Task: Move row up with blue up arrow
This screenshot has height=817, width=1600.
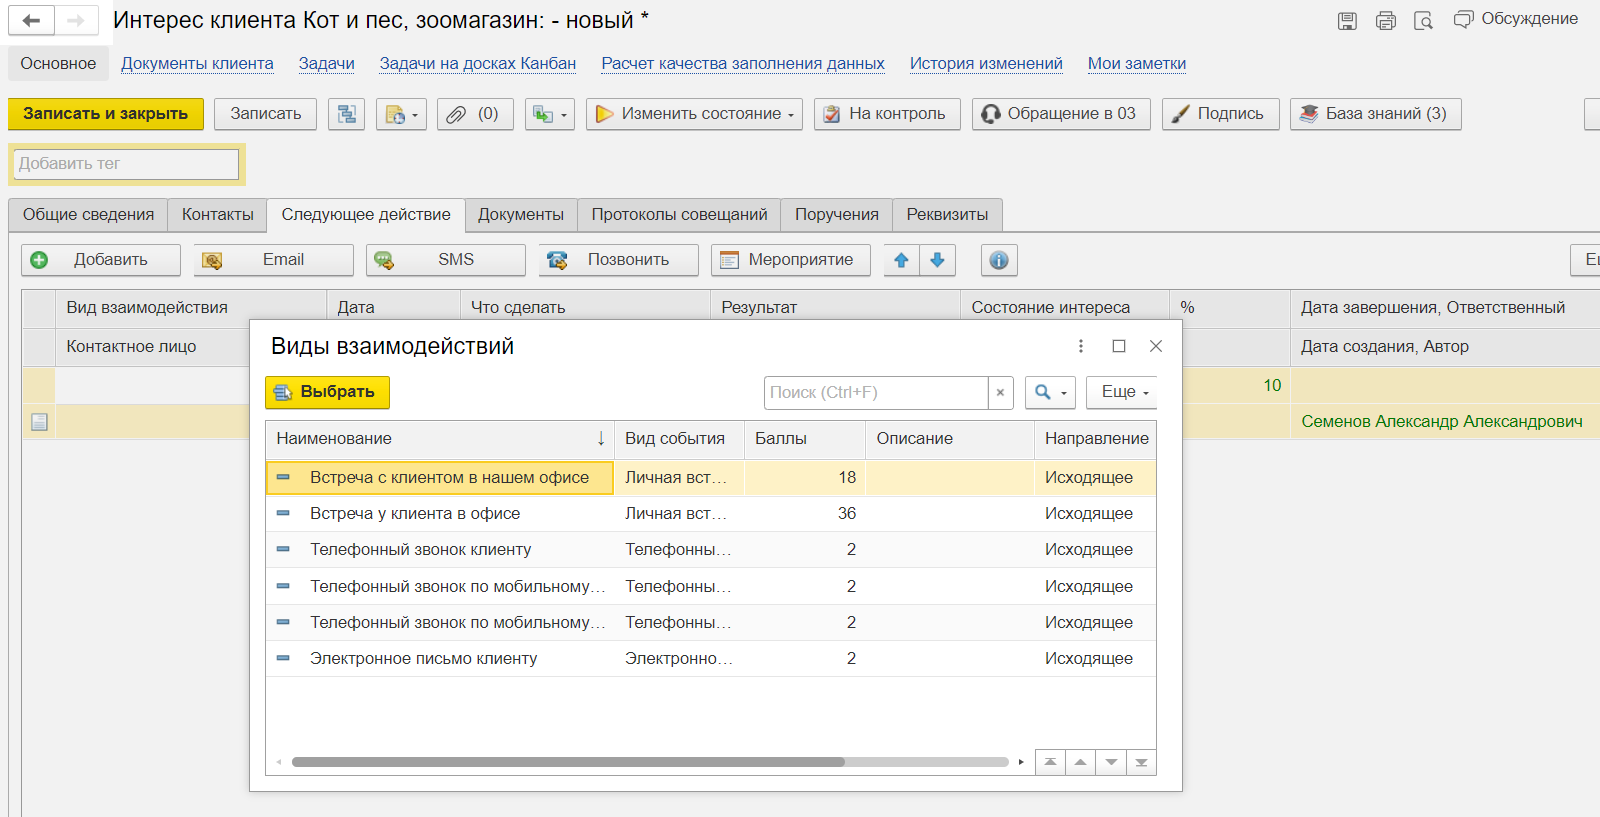Action: [901, 260]
